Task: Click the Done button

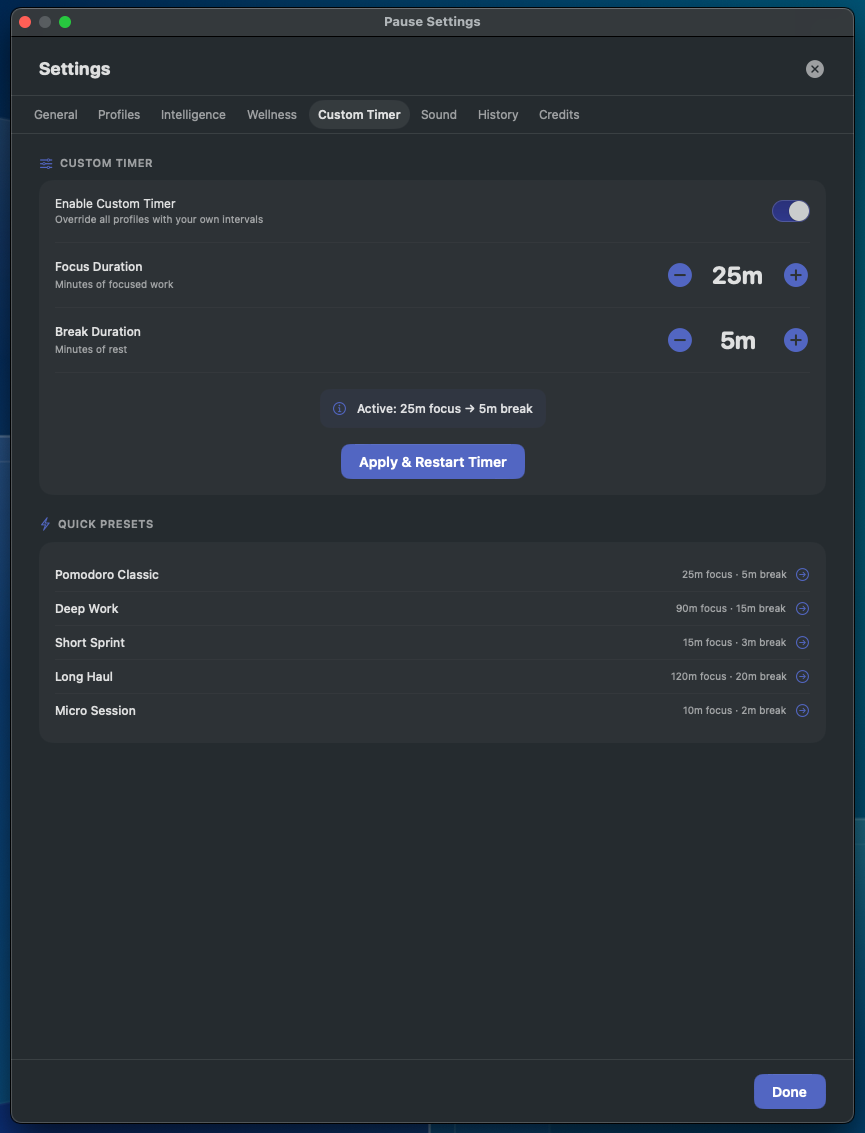Action: [789, 1092]
